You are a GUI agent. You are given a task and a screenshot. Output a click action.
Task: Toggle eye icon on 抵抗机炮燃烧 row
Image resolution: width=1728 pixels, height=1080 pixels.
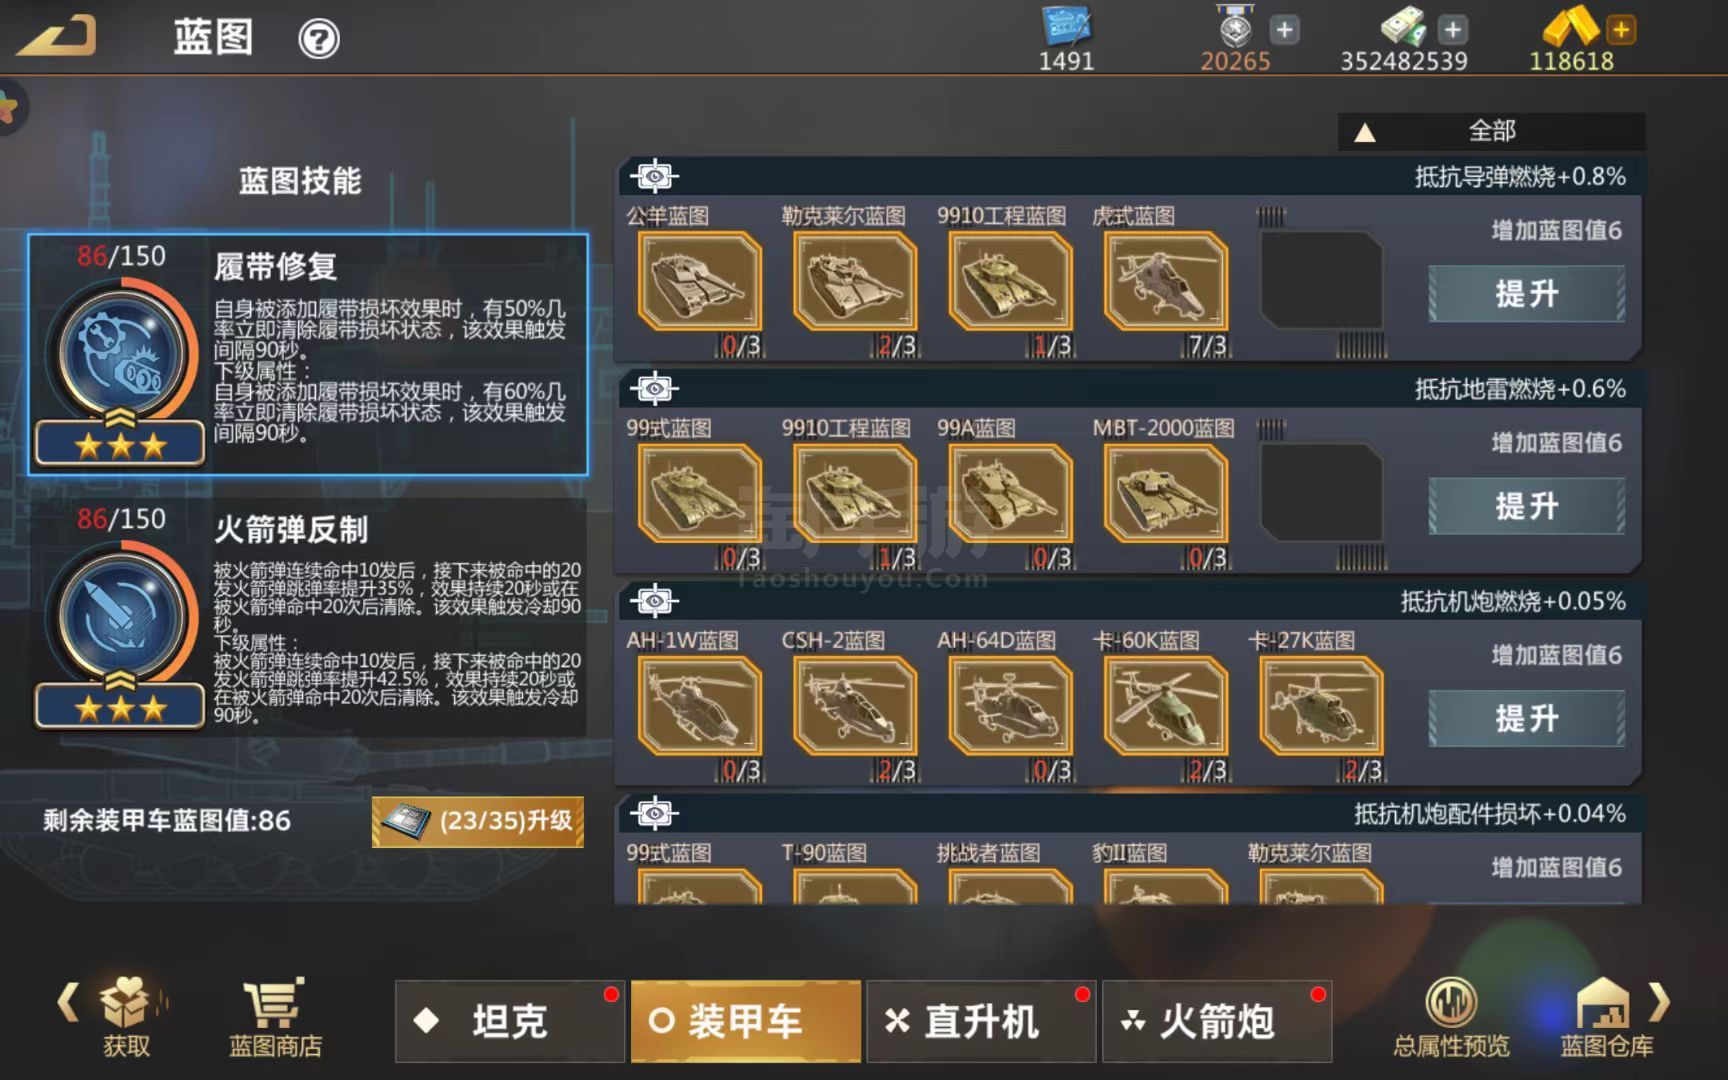655,601
